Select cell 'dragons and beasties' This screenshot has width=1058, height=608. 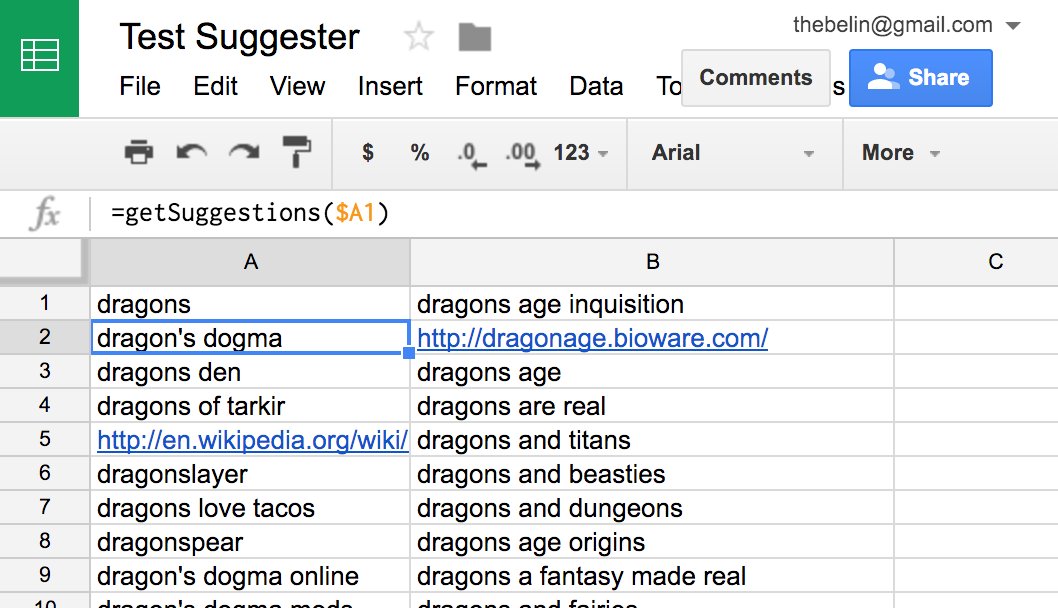(x=652, y=474)
